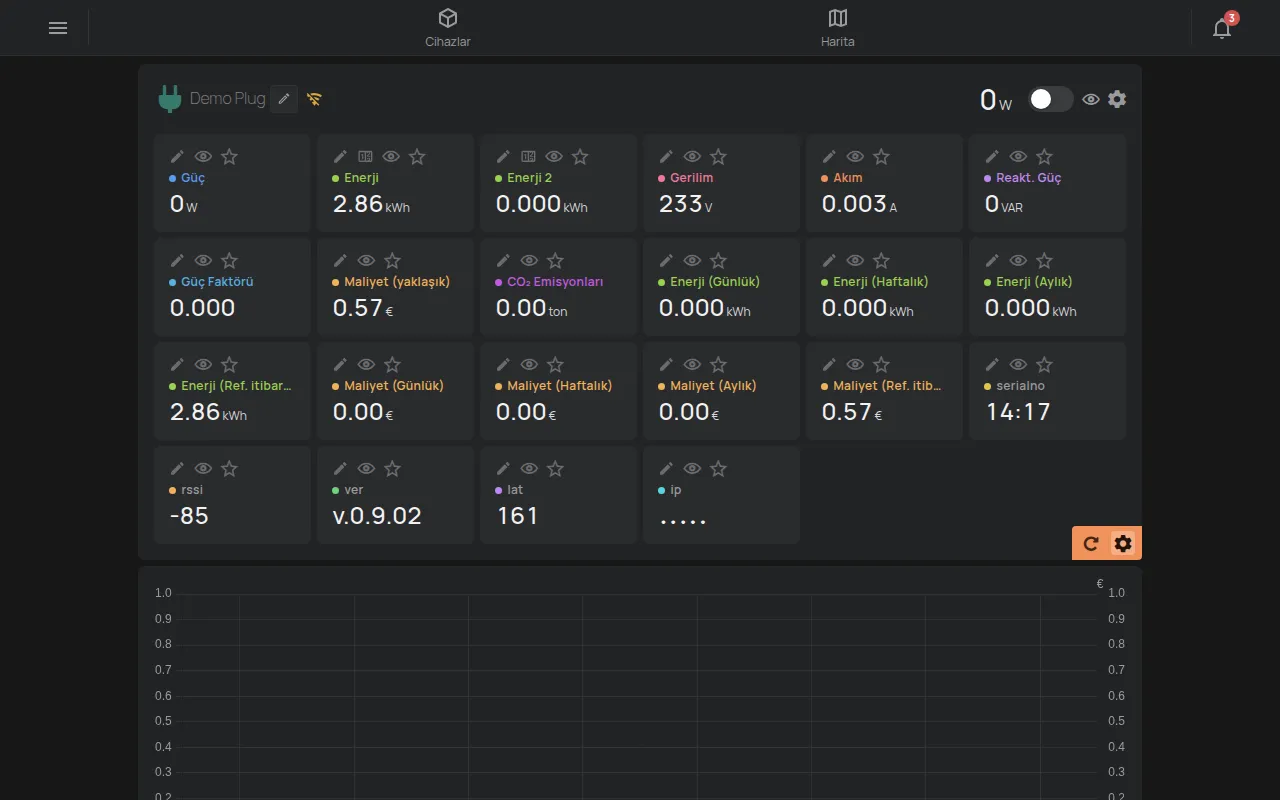
Task: Star the CO₂ Emisyonları card
Action: pos(555,261)
